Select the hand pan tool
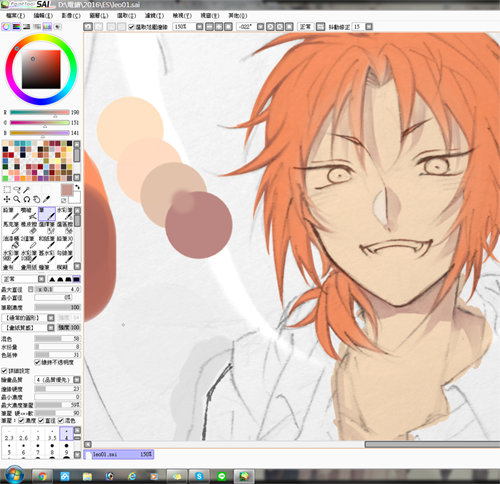The width and height of the screenshot is (500, 484). pos(37,199)
